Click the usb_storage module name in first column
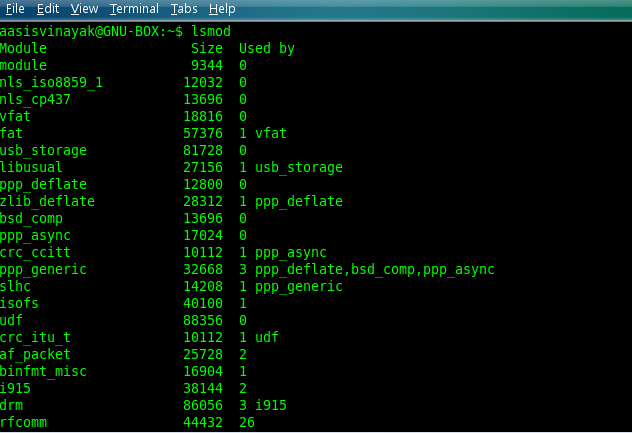Screen dimensions: 632x433 pos(43,150)
